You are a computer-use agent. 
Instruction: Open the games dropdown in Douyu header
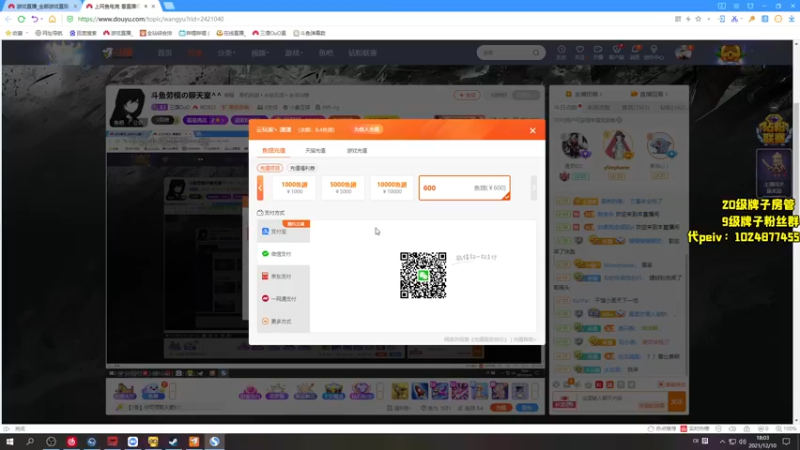[x=294, y=53]
